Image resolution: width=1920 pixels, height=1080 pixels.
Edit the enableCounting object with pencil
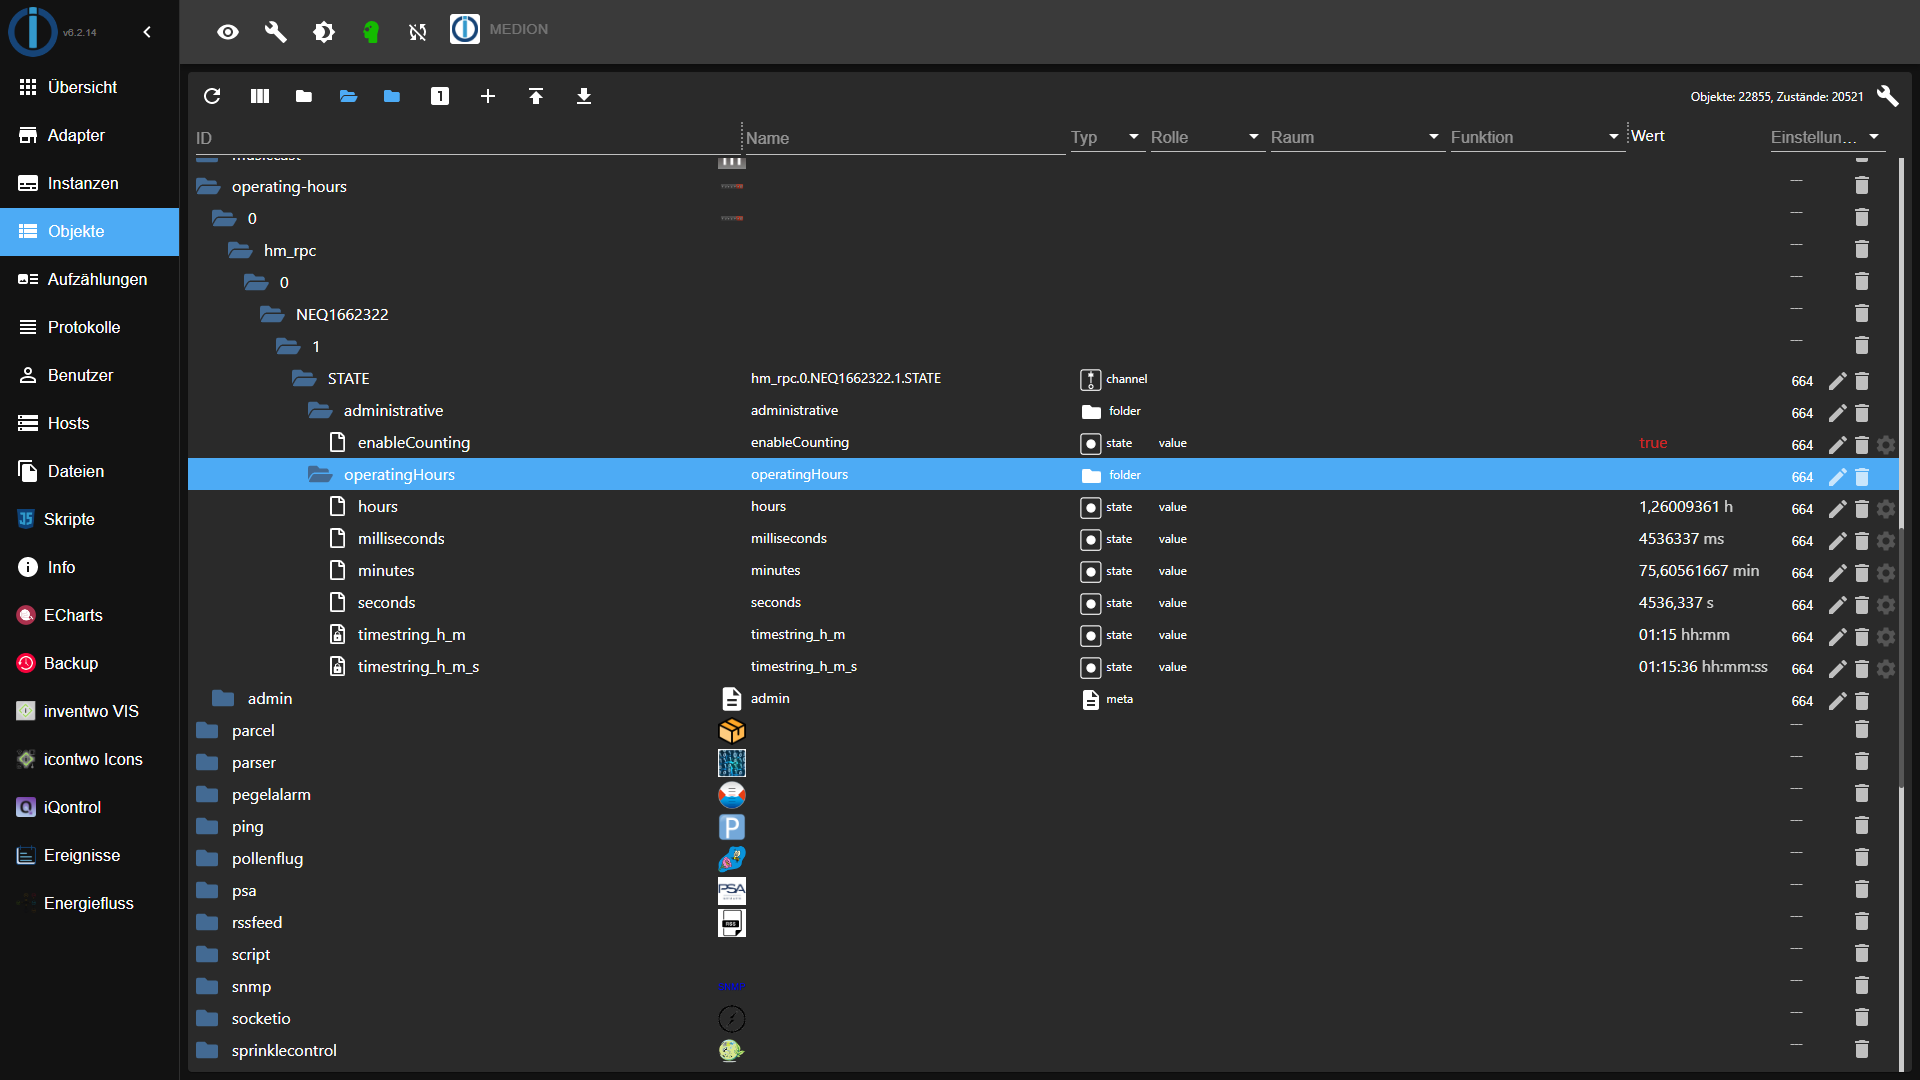1837,445
